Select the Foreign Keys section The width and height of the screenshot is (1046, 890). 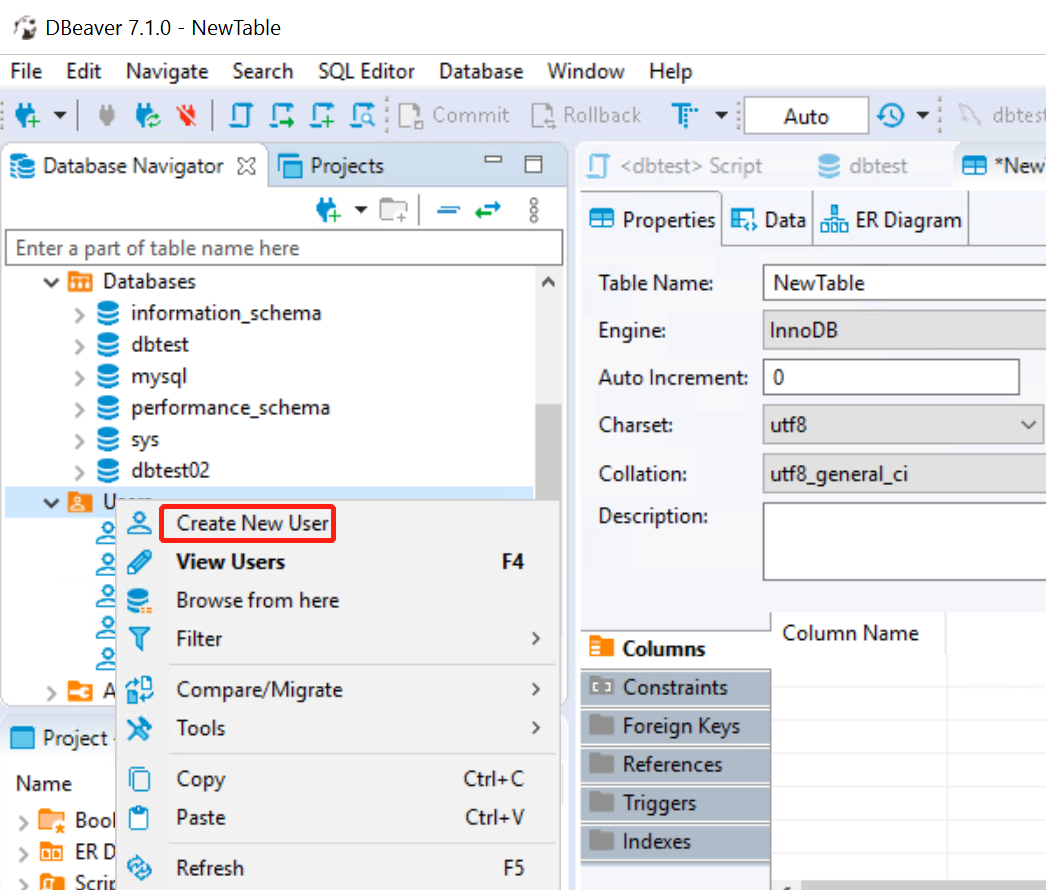[680, 726]
